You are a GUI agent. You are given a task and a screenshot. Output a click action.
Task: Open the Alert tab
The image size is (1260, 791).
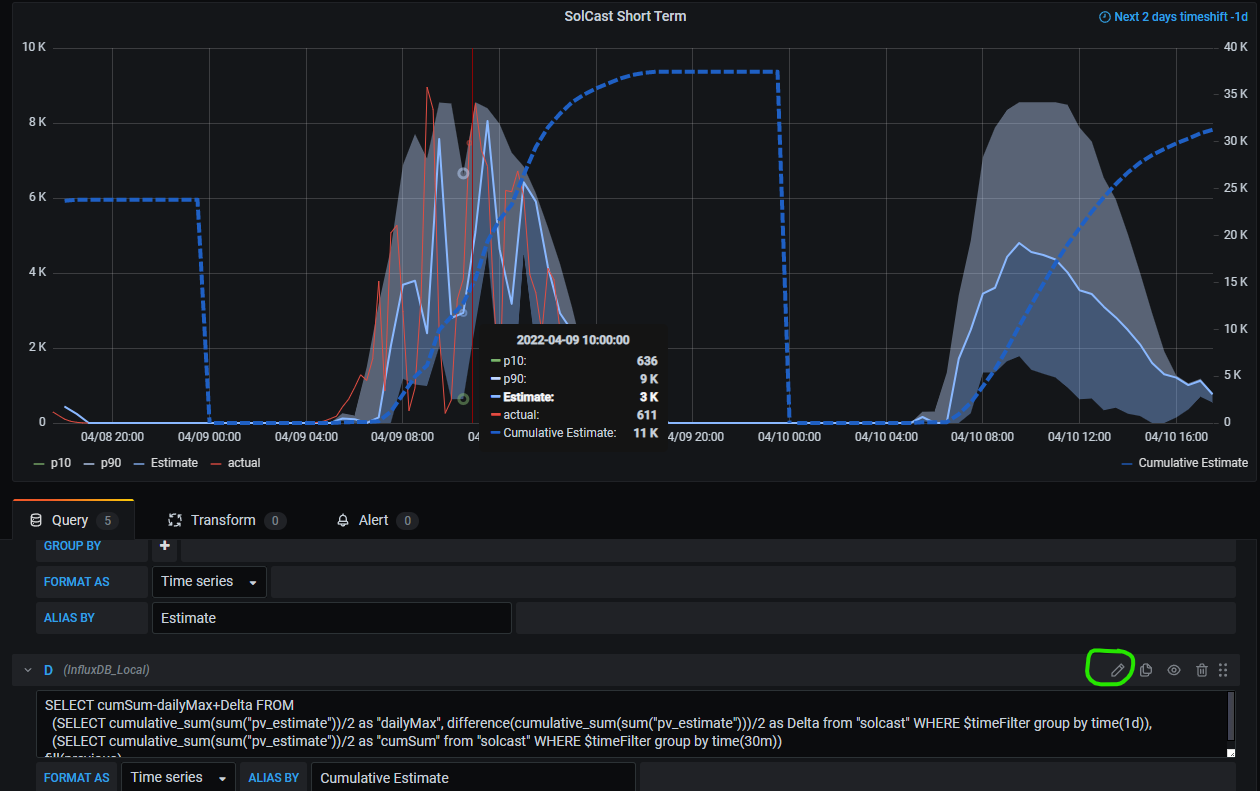373,520
